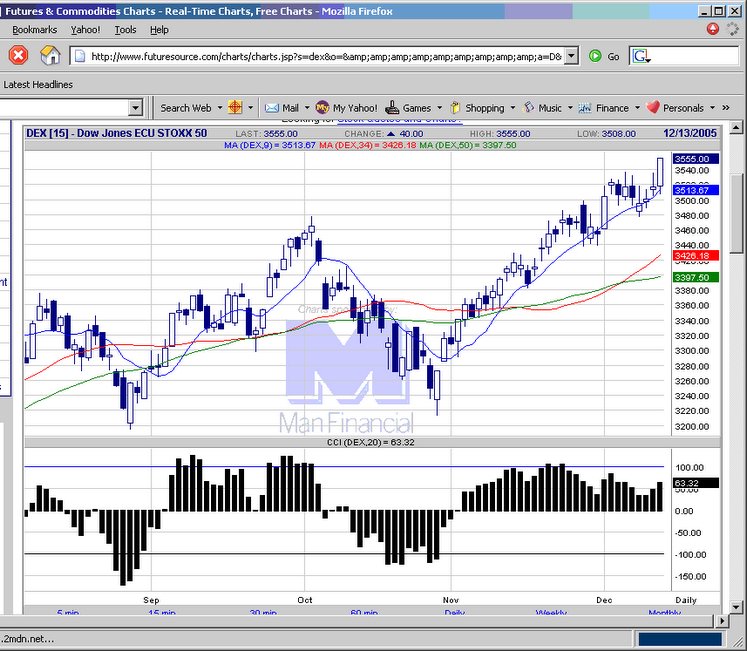Click vertical scrollbar down arrow
The width and height of the screenshot is (747, 651).
pos(736,607)
